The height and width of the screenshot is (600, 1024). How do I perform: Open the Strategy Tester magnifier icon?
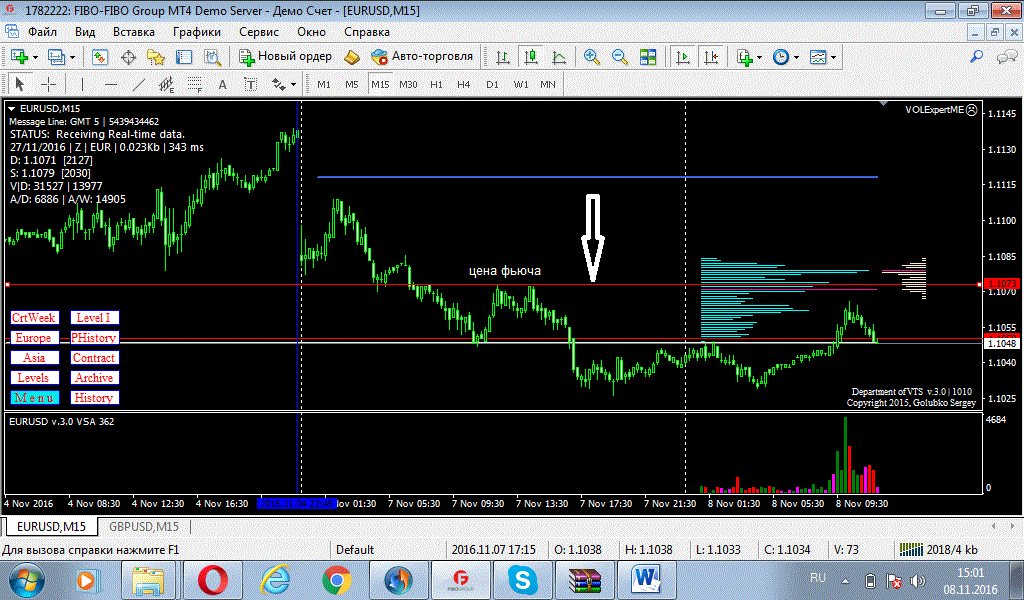(212, 57)
